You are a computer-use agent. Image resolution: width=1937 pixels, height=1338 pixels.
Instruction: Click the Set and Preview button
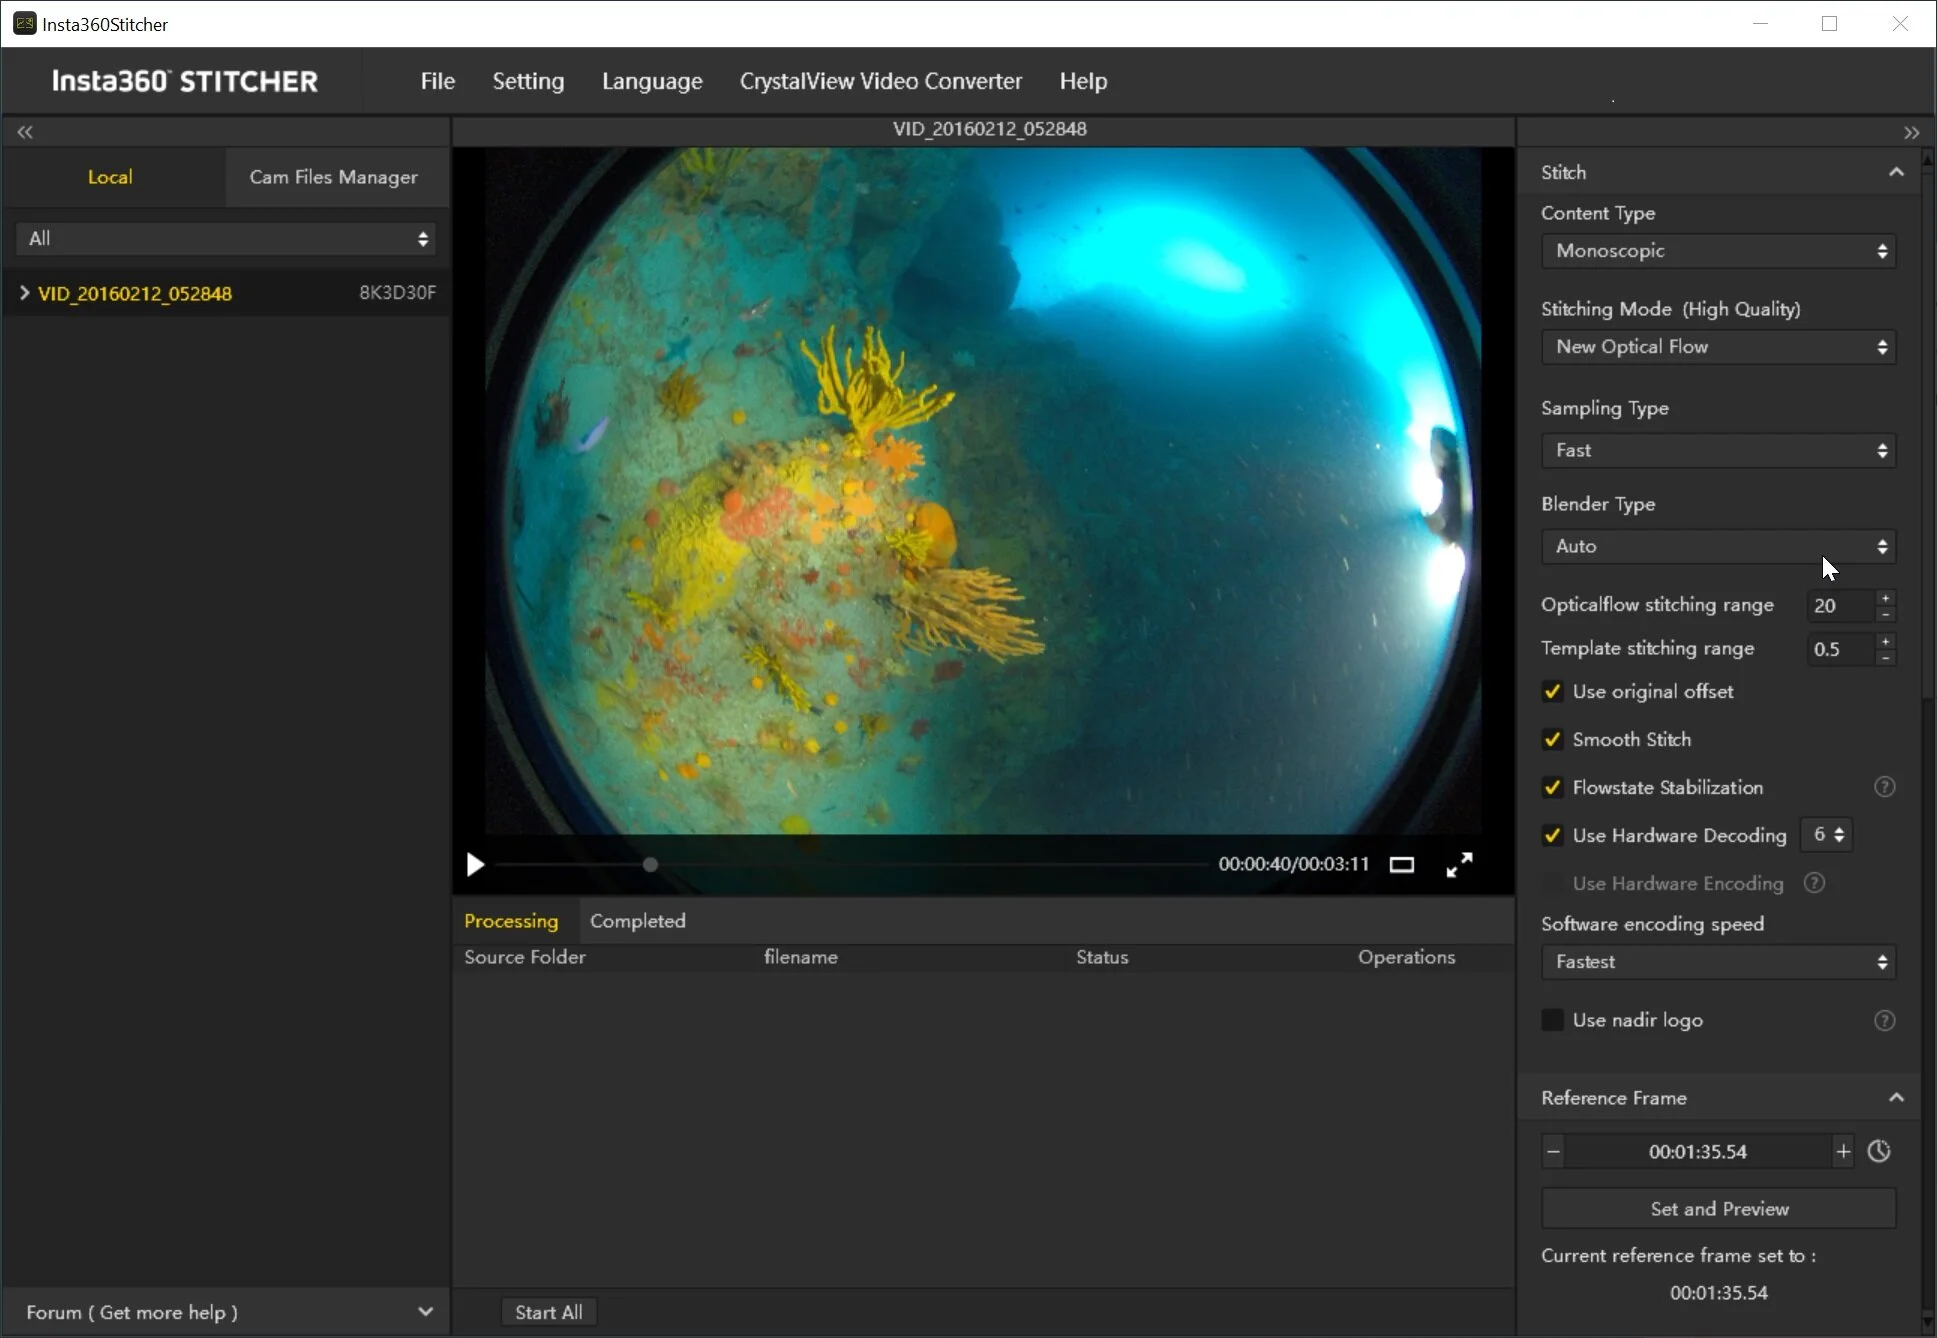(x=1718, y=1208)
